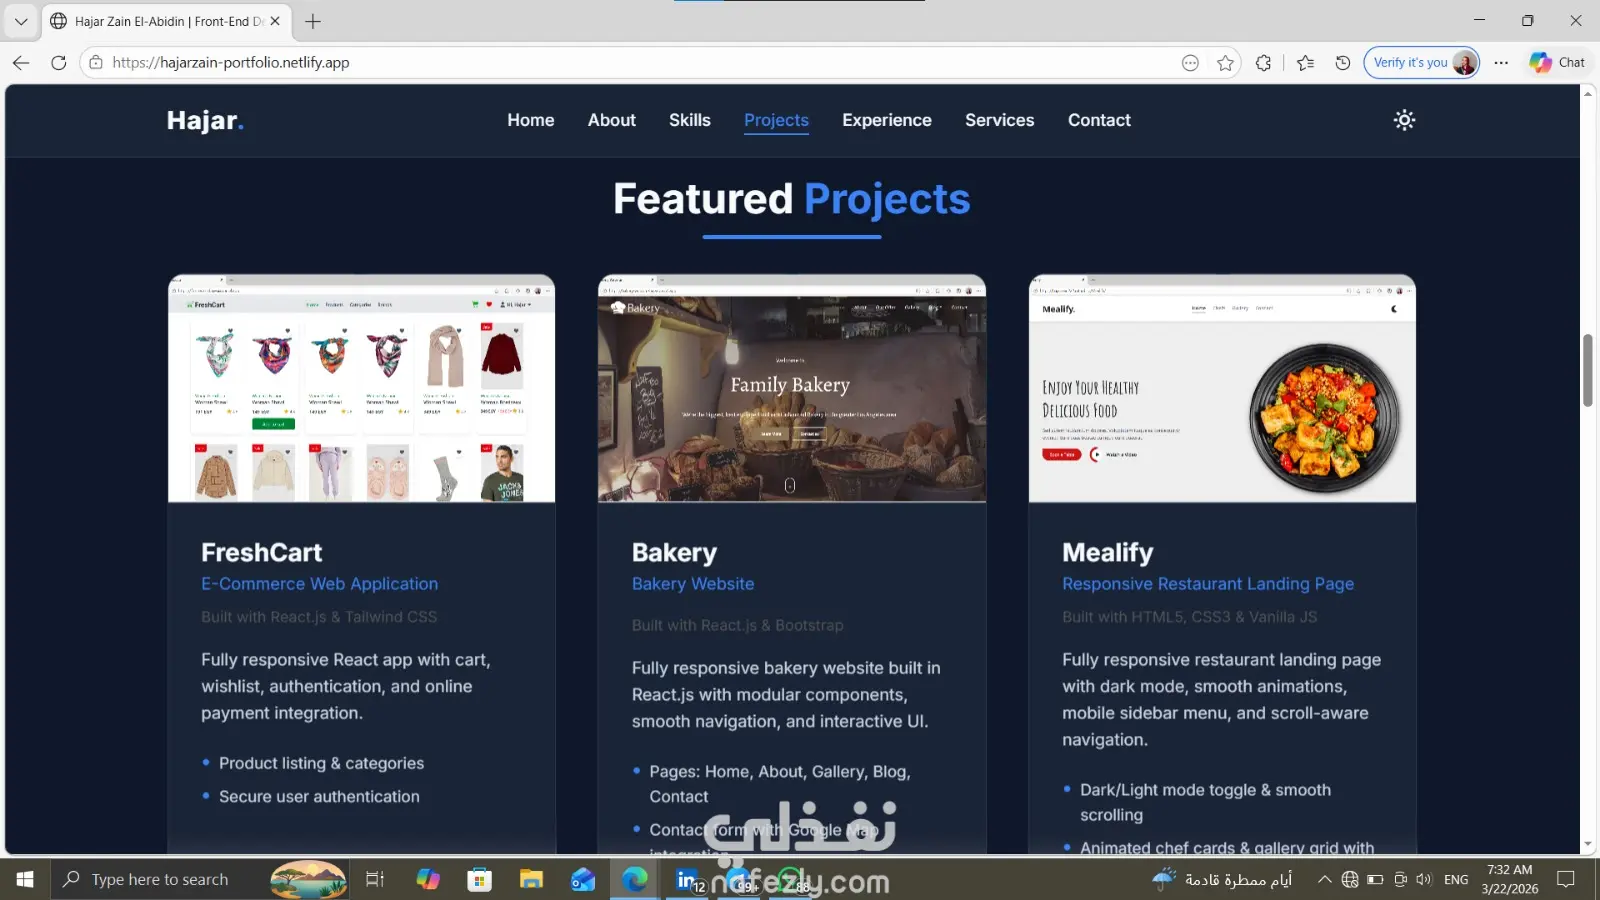1600x900 pixels.
Task: Open the taskbar clock showing 7:32 AM
Action: 1510,879
